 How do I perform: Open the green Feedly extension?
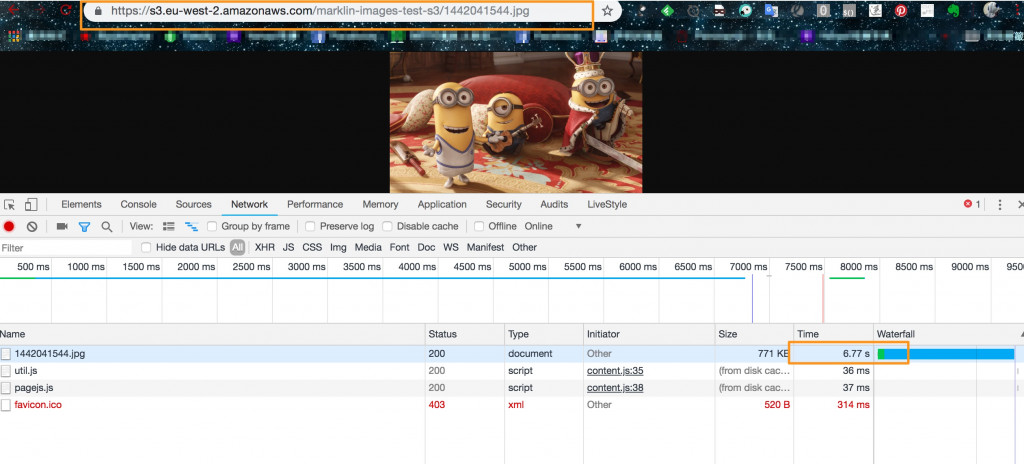tap(667, 10)
